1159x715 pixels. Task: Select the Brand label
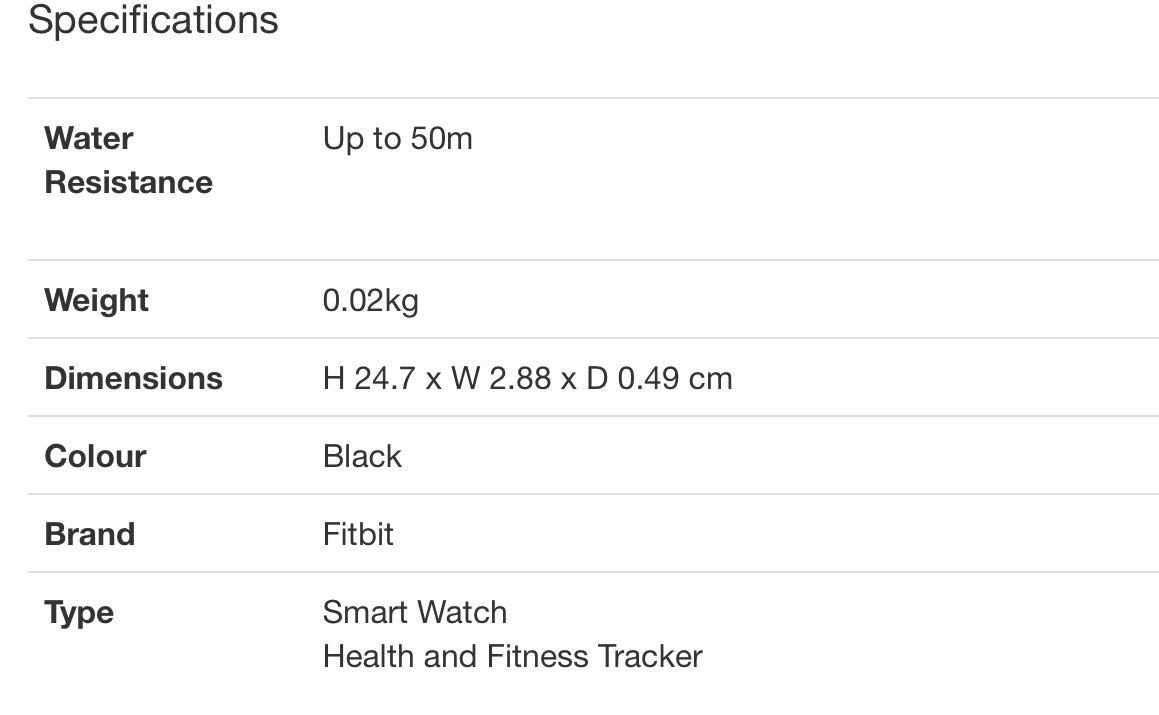coord(89,534)
